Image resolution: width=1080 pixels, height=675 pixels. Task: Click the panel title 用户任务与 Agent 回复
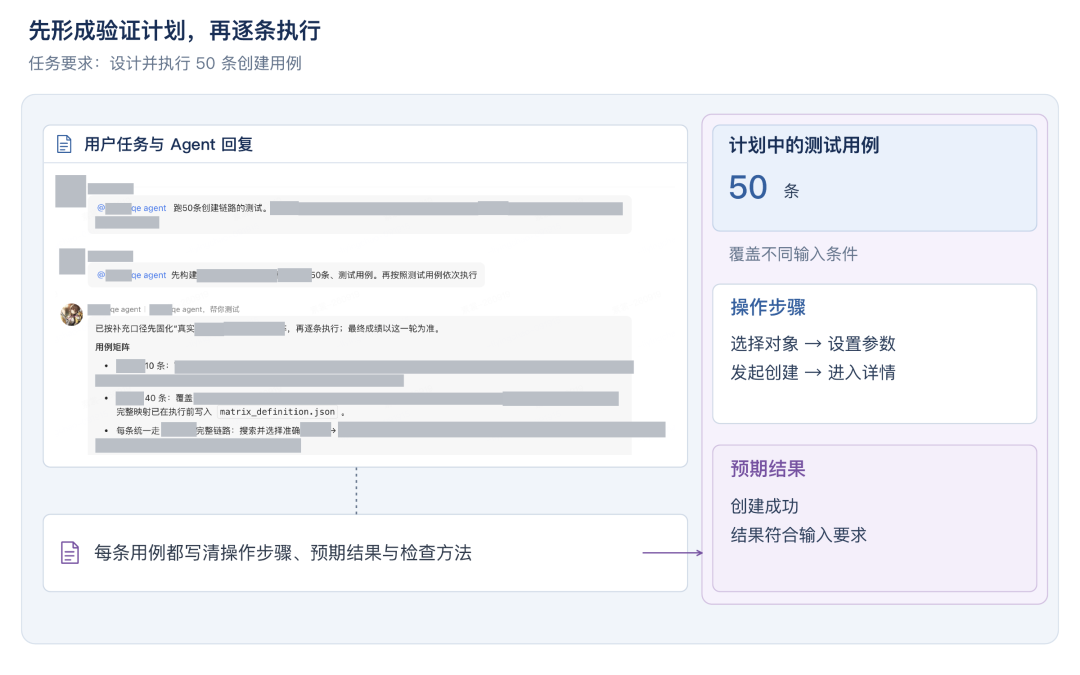coord(169,144)
